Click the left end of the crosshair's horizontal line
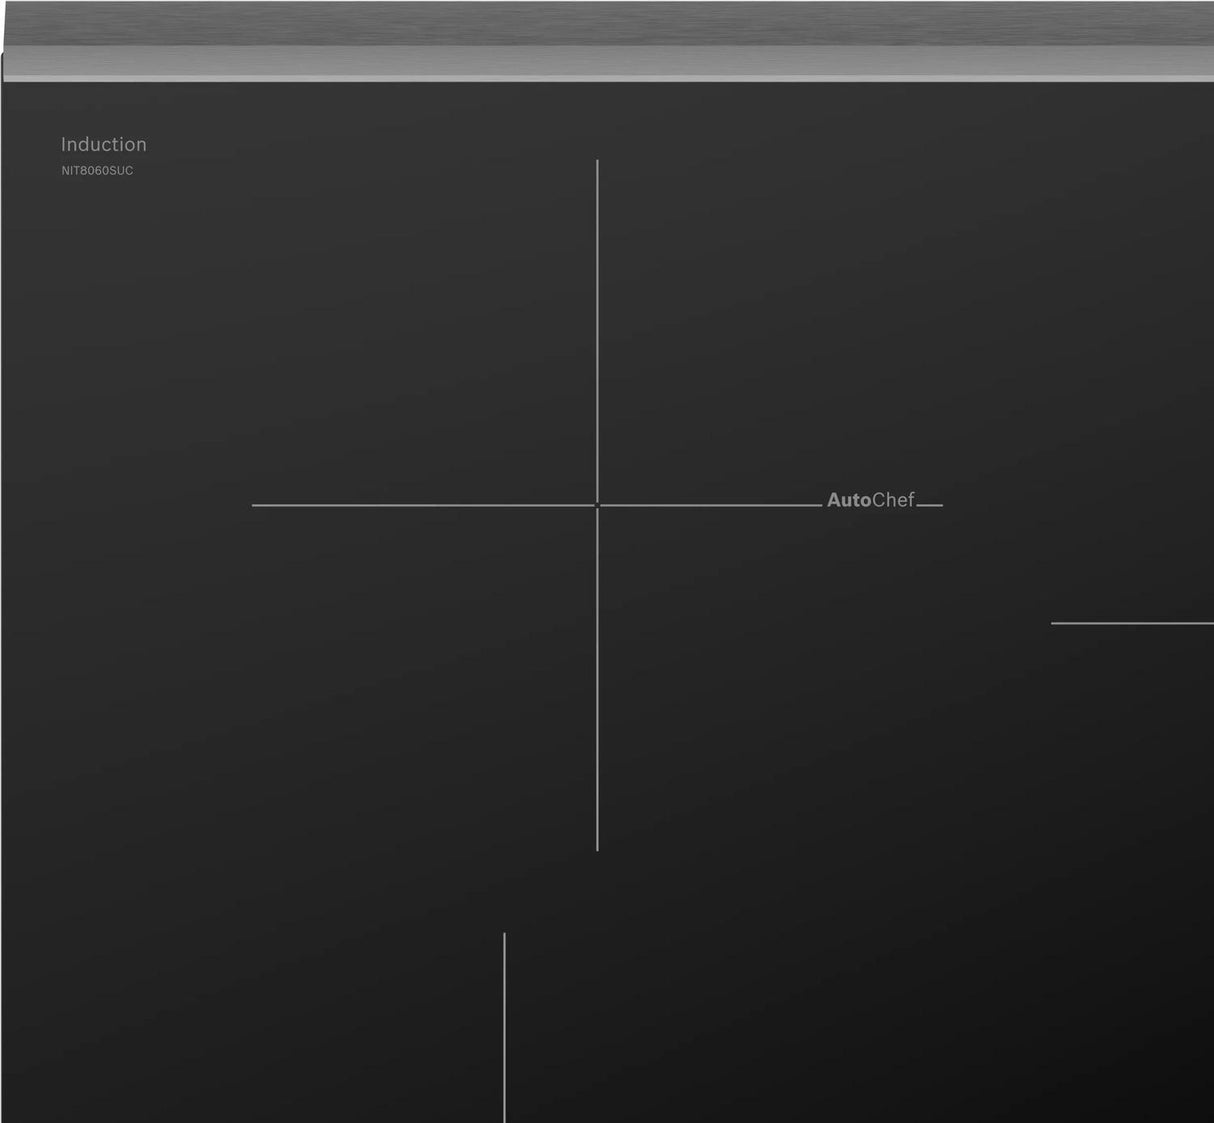This screenshot has width=1214, height=1123. [256, 505]
